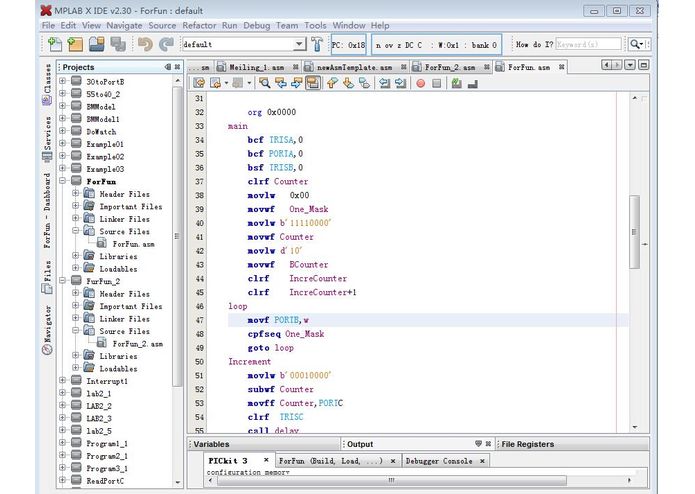Image resolution: width=695 pixels, height=494 pixels.
Task: Click the Comment editor icon
Action: tap(457, 83)
